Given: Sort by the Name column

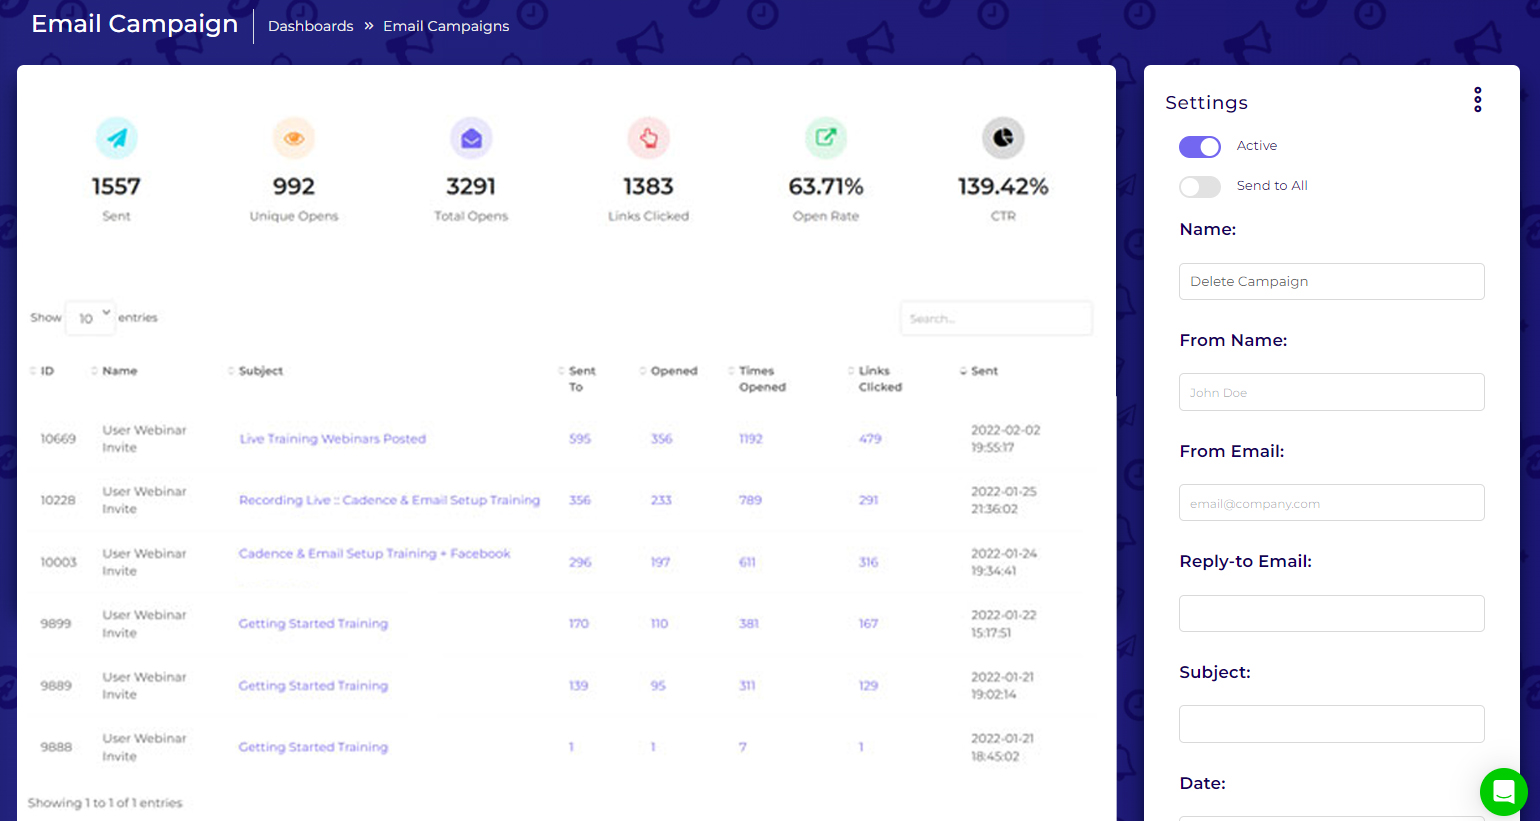Looking at the screenshot, I should coord(115,371).
